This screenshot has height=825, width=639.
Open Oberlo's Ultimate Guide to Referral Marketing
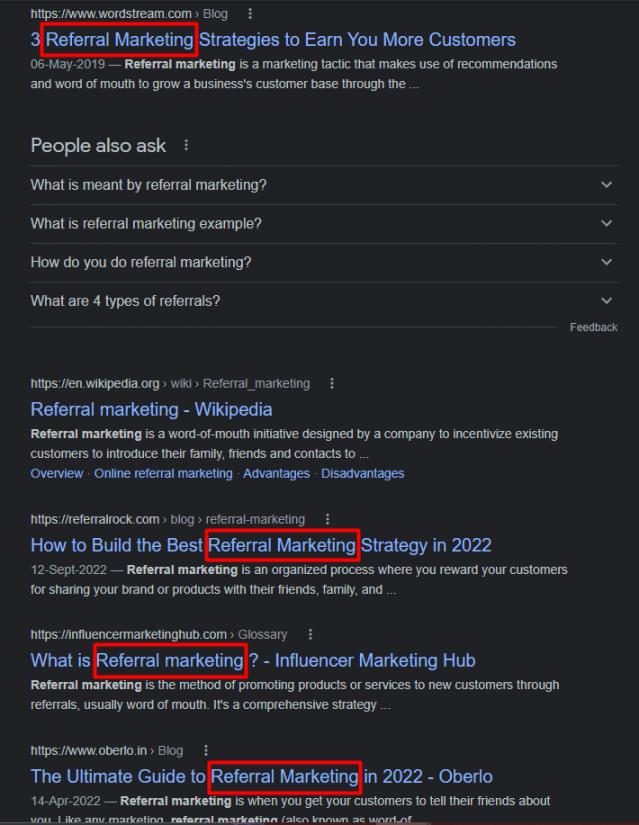coord(261,776)
